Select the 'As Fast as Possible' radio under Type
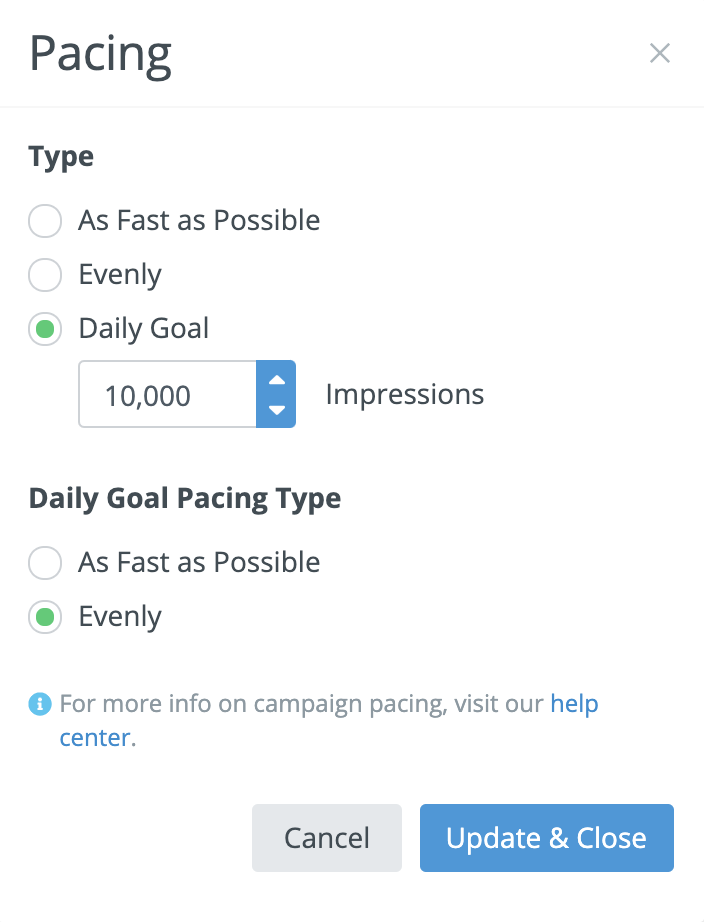The image size is (704, 922). 45,221
